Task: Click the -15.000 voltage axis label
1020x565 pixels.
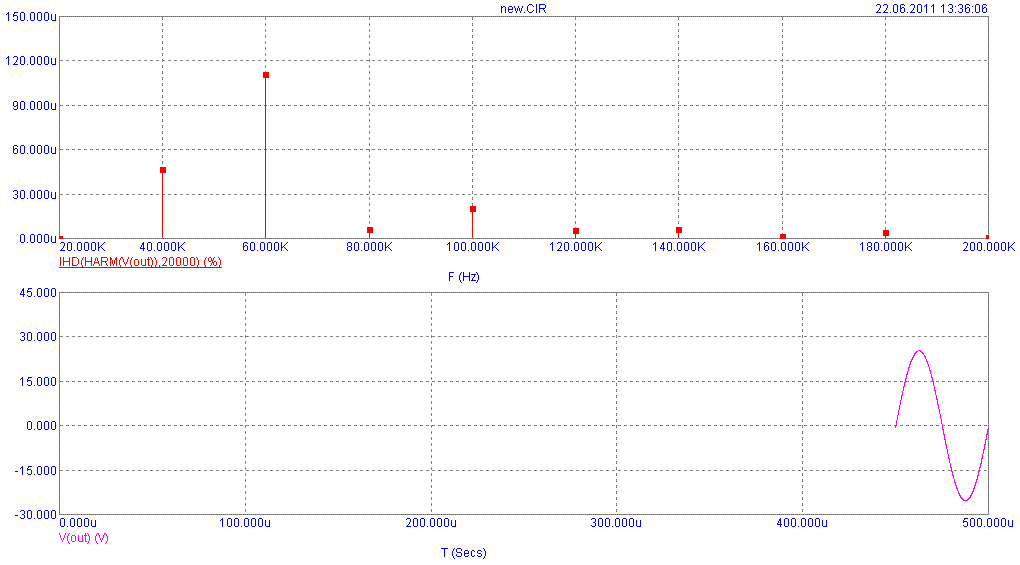Action: (x=36, y=471)
